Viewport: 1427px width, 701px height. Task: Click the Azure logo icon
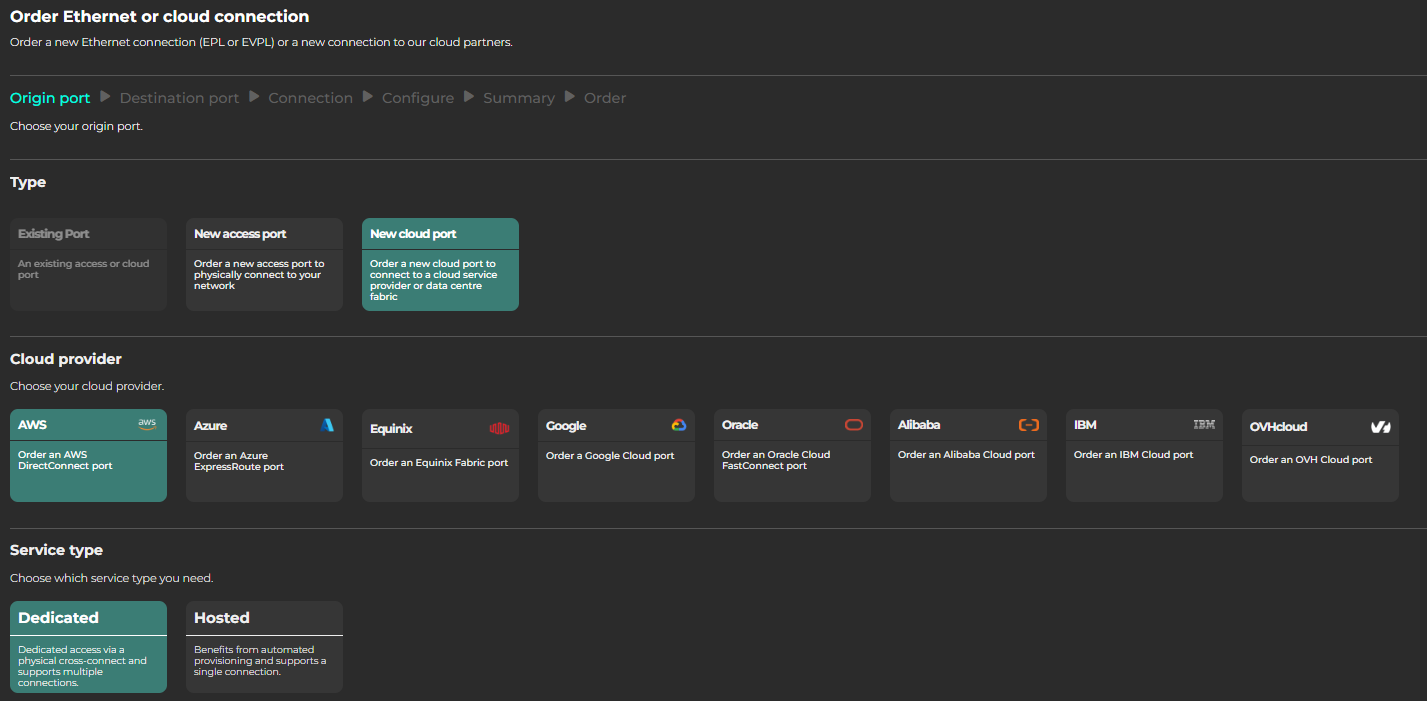[326, 425]
